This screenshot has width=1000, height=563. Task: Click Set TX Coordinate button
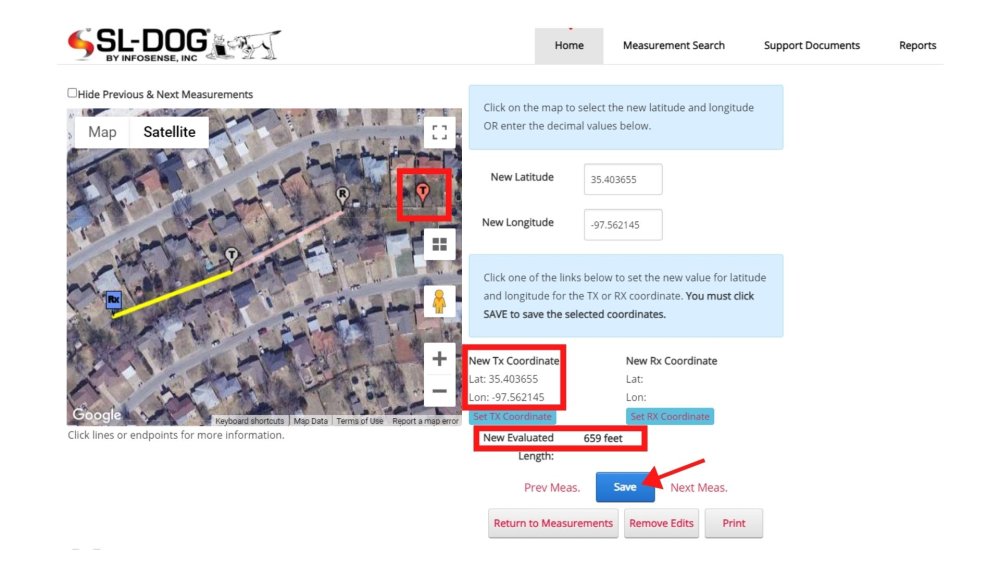(x=512, y=416)
